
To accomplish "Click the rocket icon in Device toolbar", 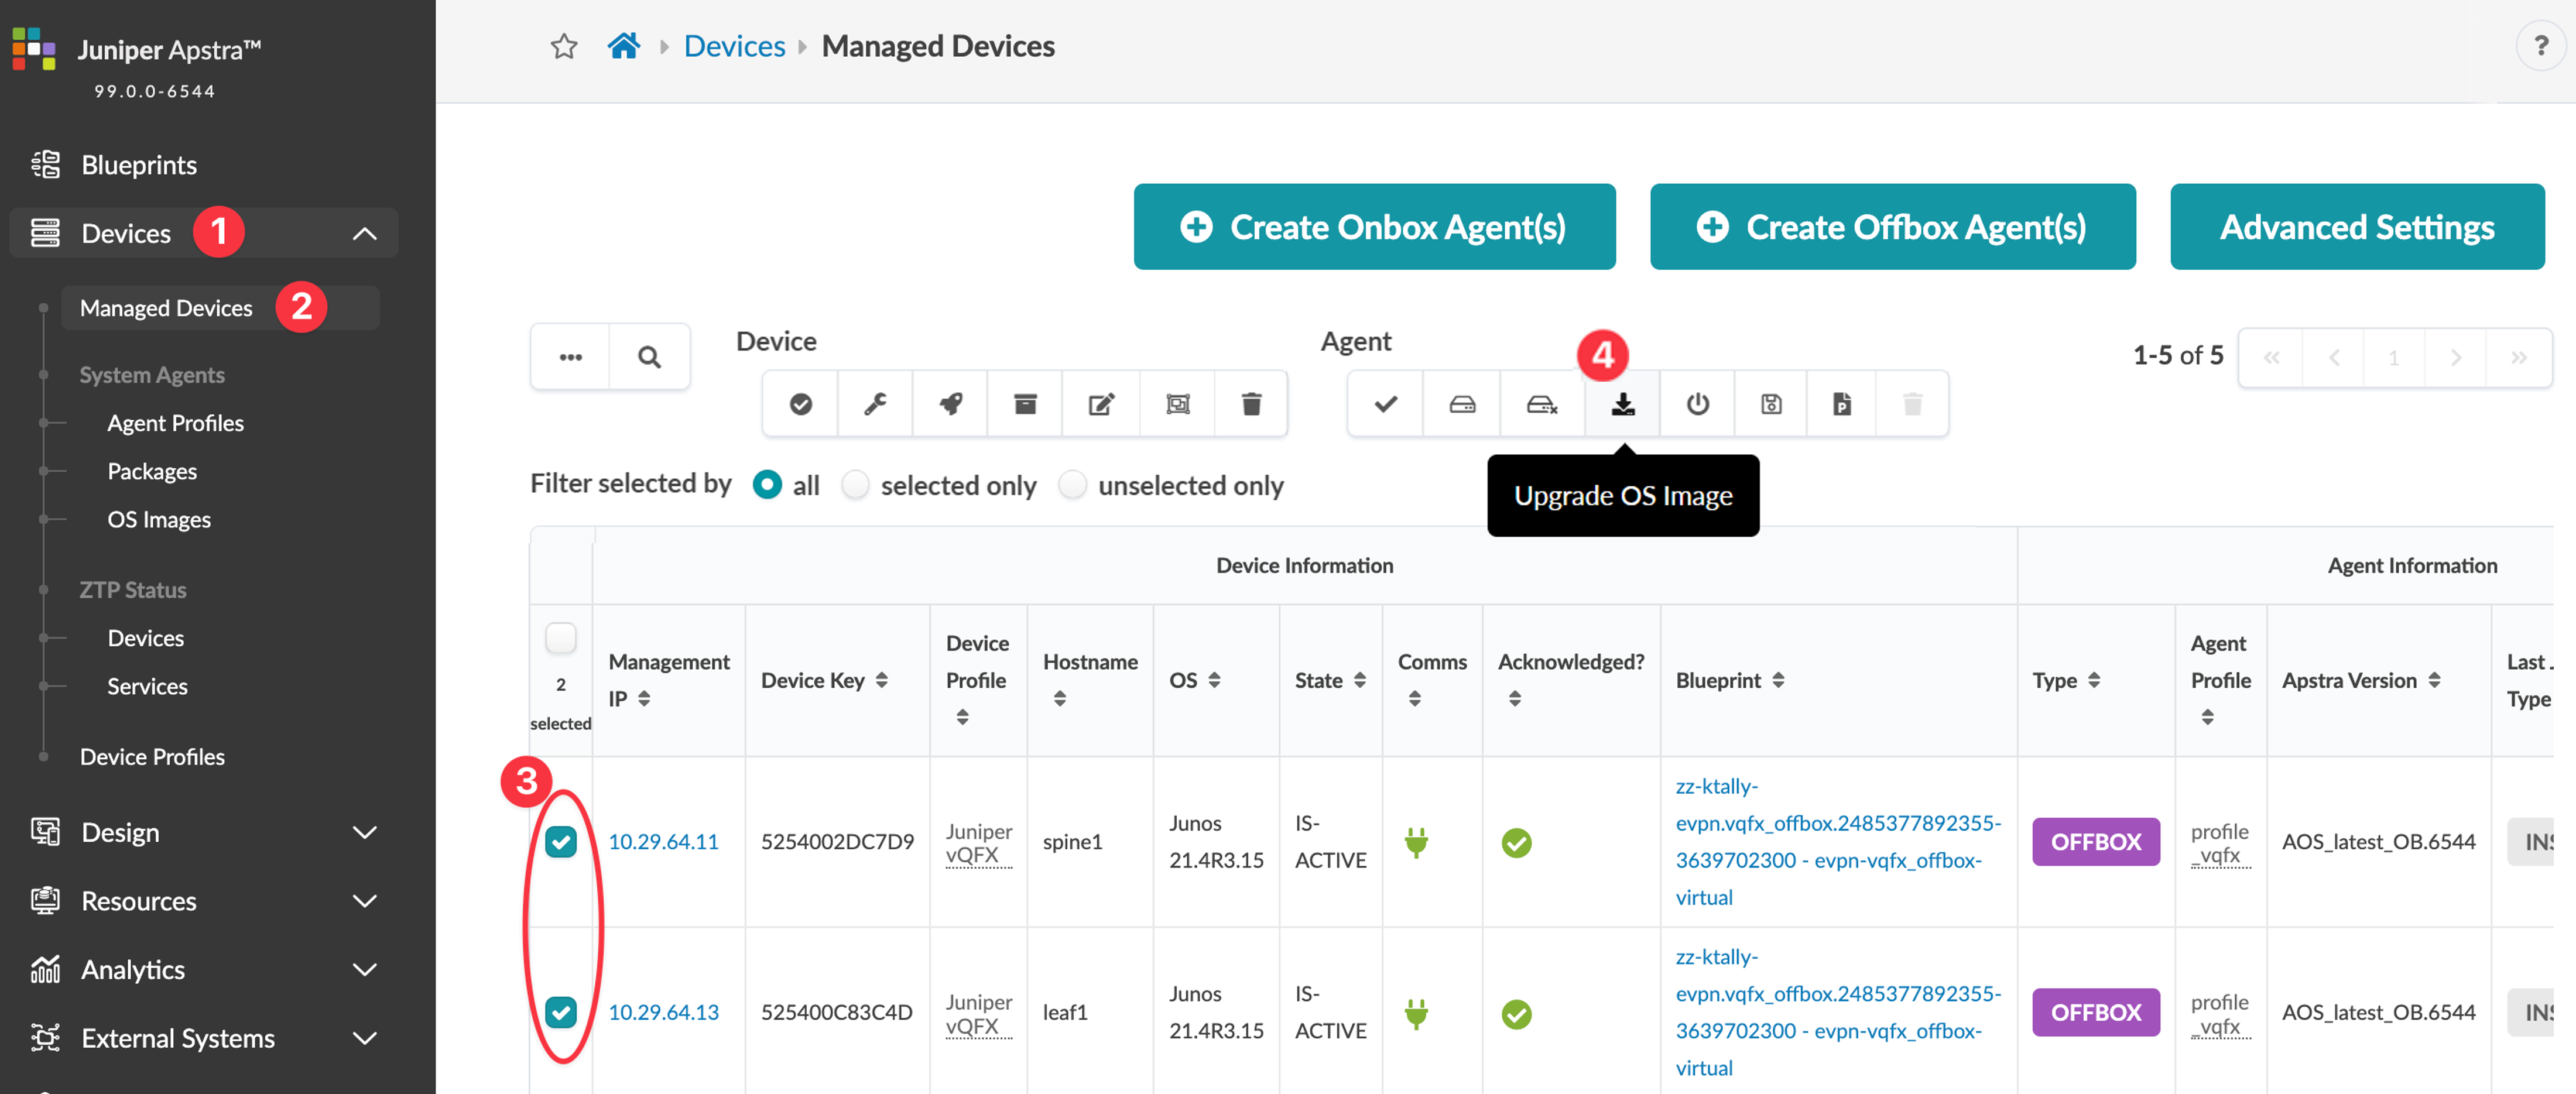I will 950,404.
